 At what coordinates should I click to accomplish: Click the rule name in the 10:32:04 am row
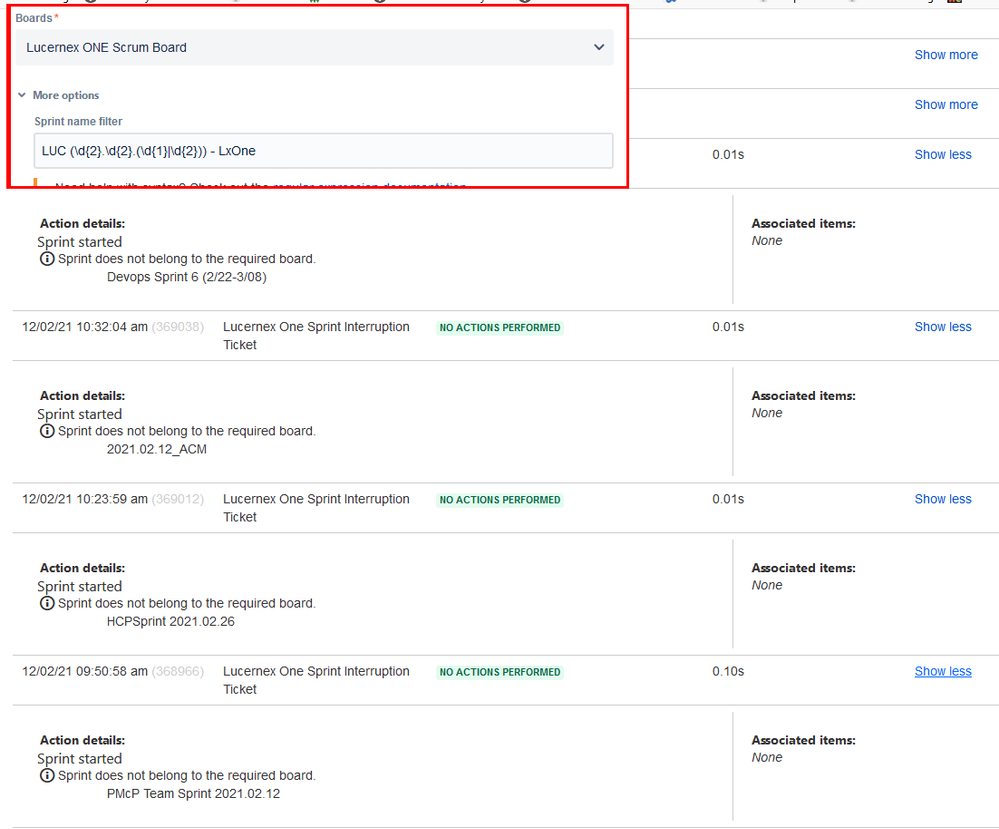[x=316, y=336]
